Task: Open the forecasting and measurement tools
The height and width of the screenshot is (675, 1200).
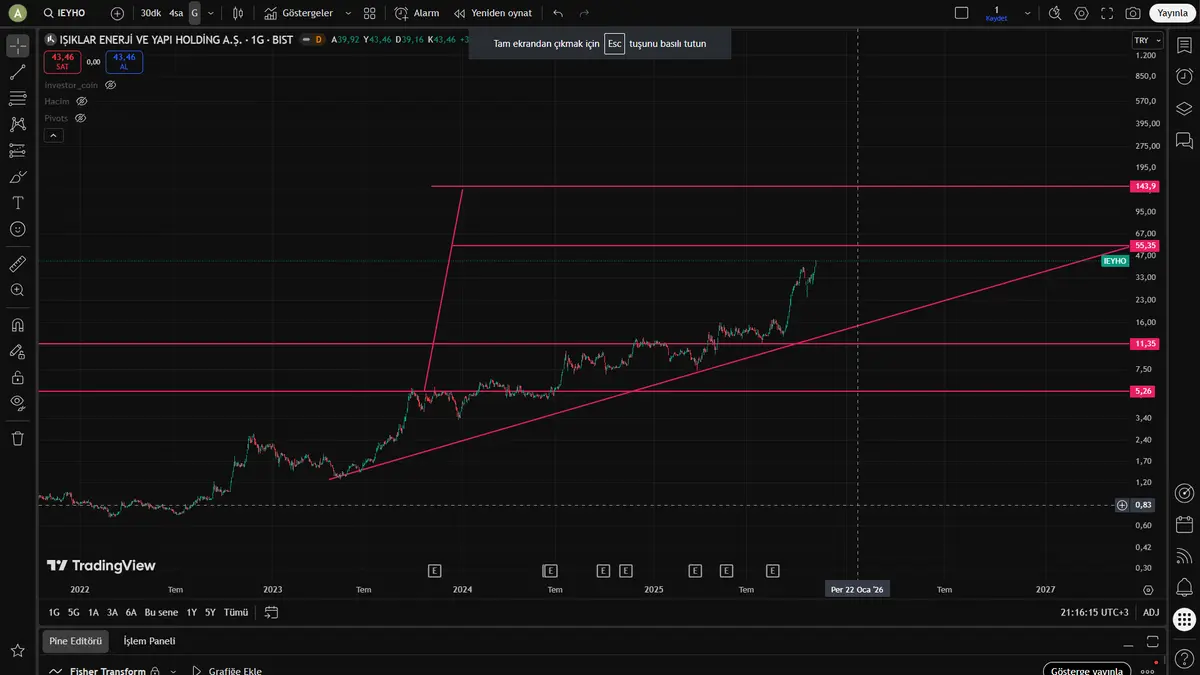Action: 17,150
